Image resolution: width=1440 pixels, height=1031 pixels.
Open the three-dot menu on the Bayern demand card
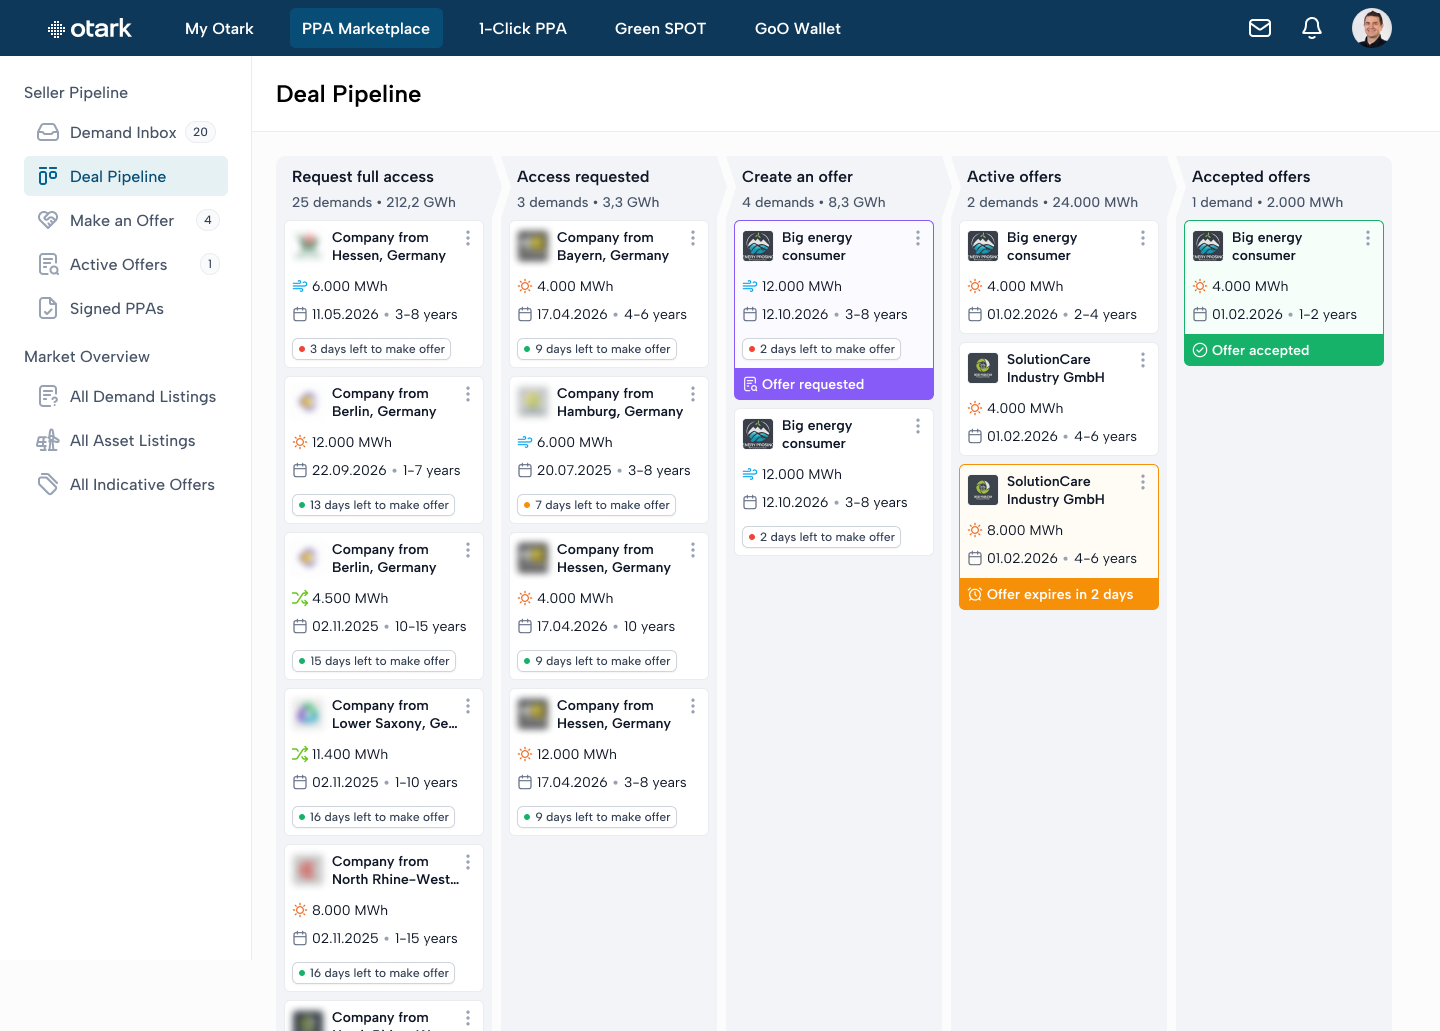pos(692,238)
